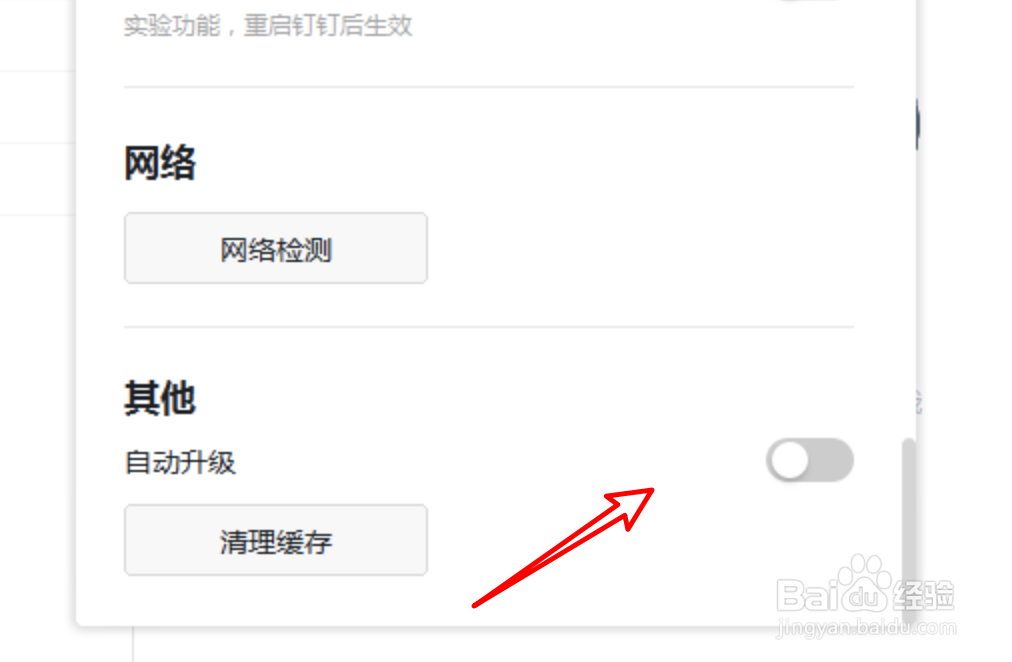The width and height of the screenshot is (1012, 662).
Task: Click the settings panel scrollbar thumb
Action: 909,531
